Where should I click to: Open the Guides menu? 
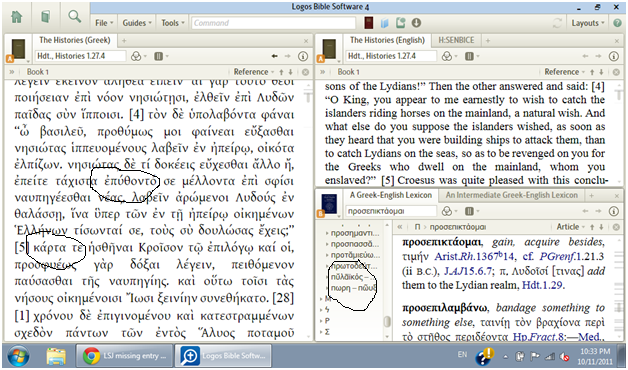click(137, 23)
